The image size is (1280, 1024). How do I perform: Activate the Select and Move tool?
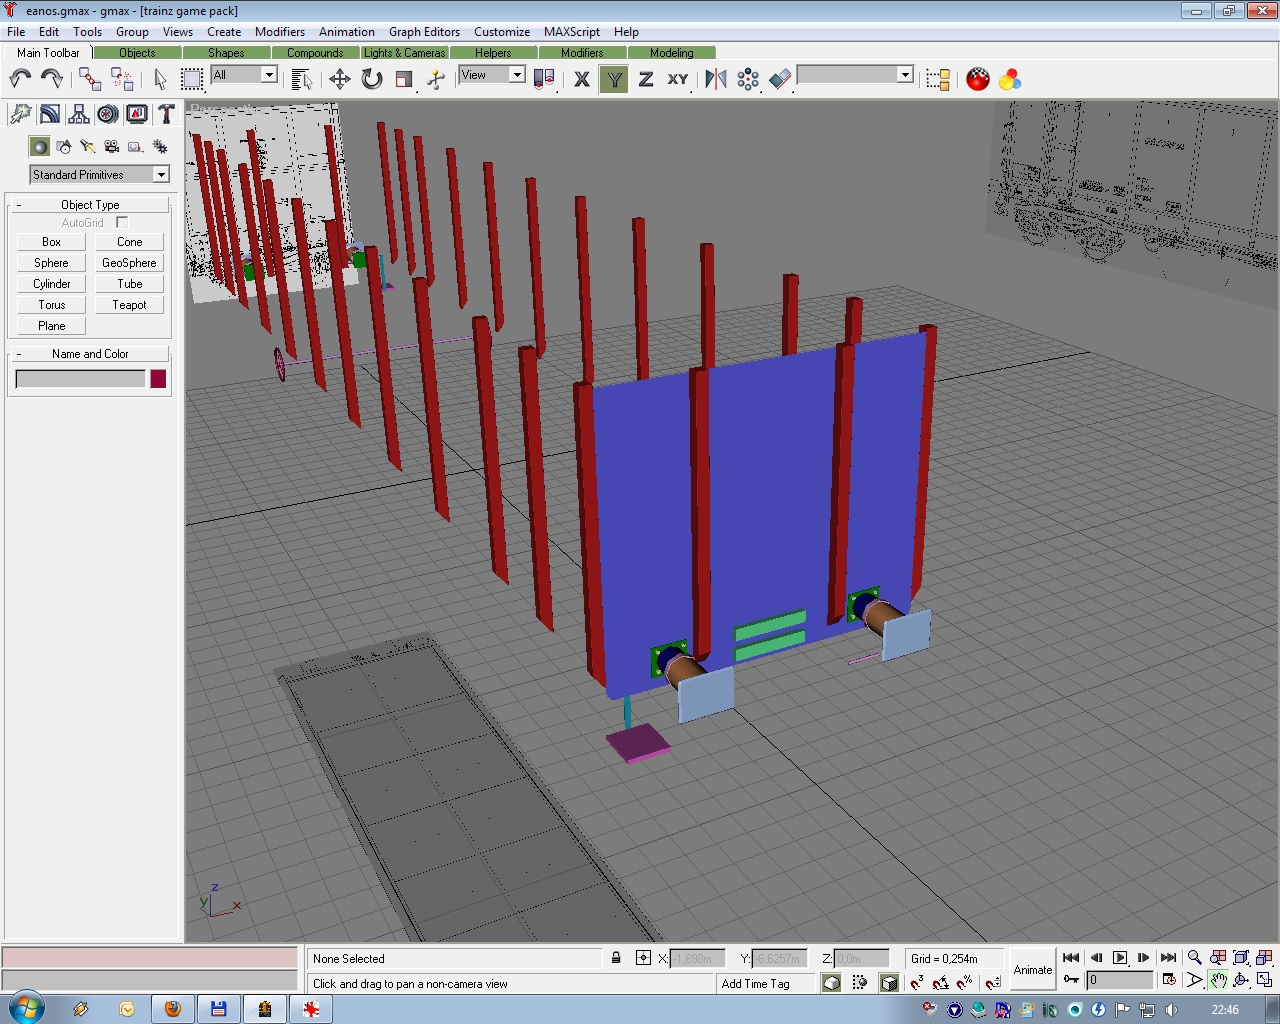(x=340, y=79)
